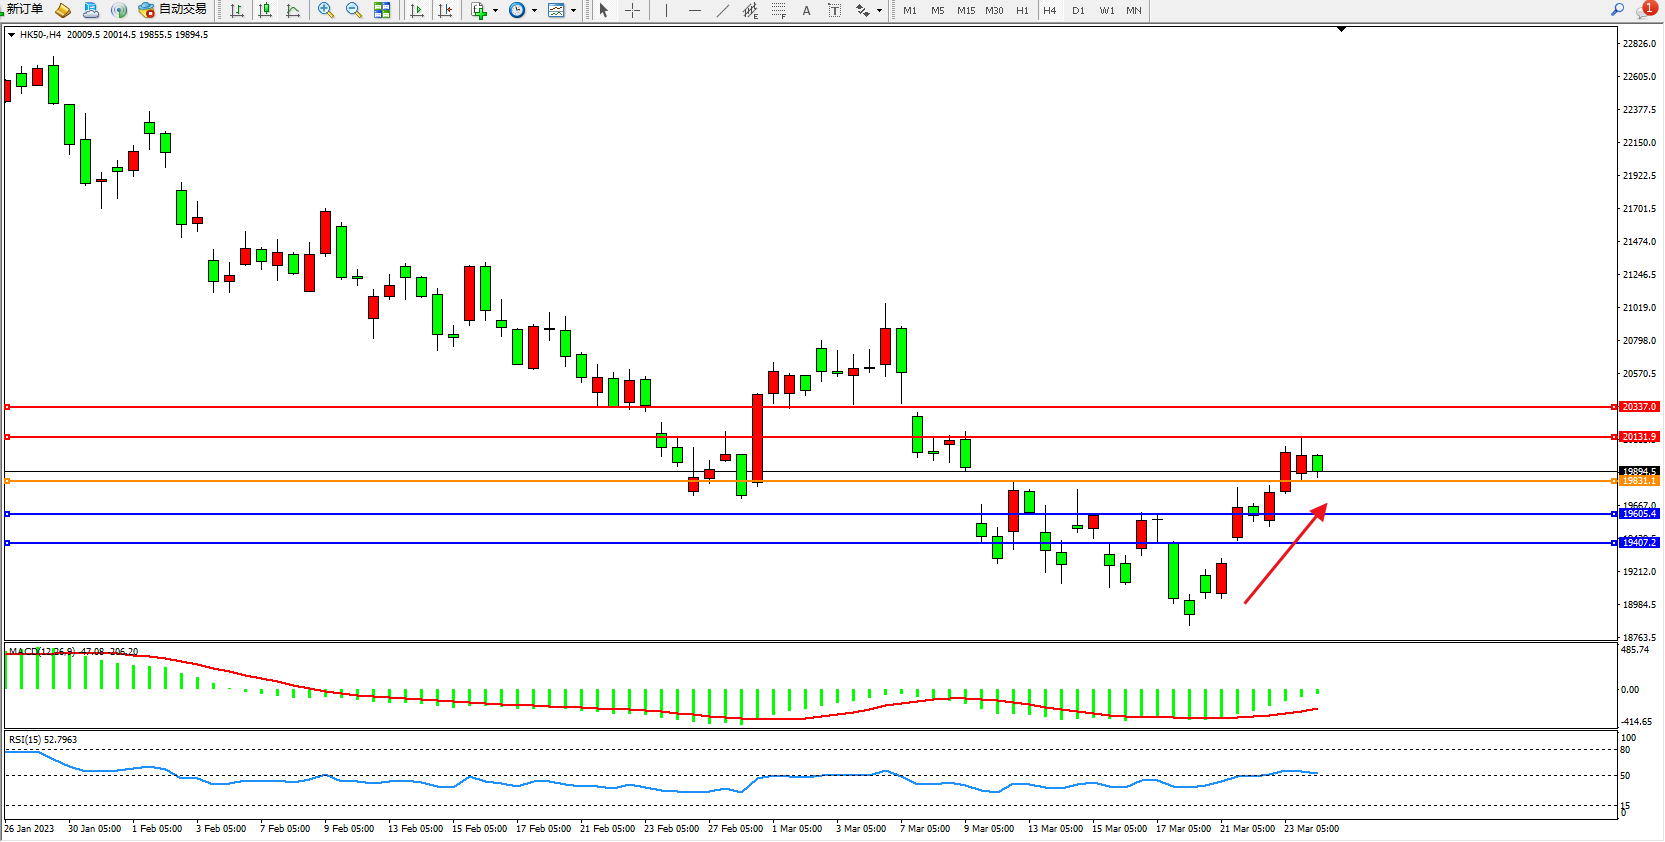Tile chart windows with grid icon

click(382, 11)
